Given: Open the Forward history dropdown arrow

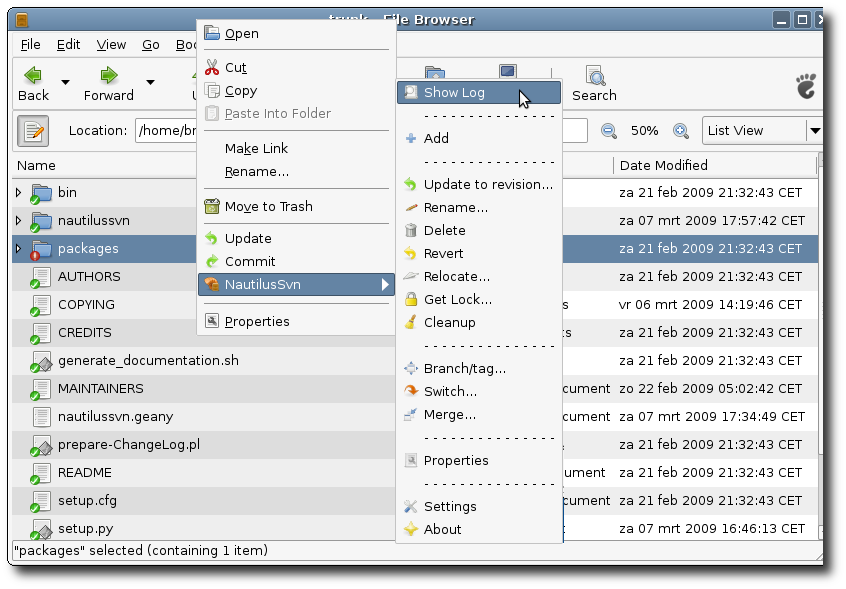Looking at the screenshot, I should (151, 83).
